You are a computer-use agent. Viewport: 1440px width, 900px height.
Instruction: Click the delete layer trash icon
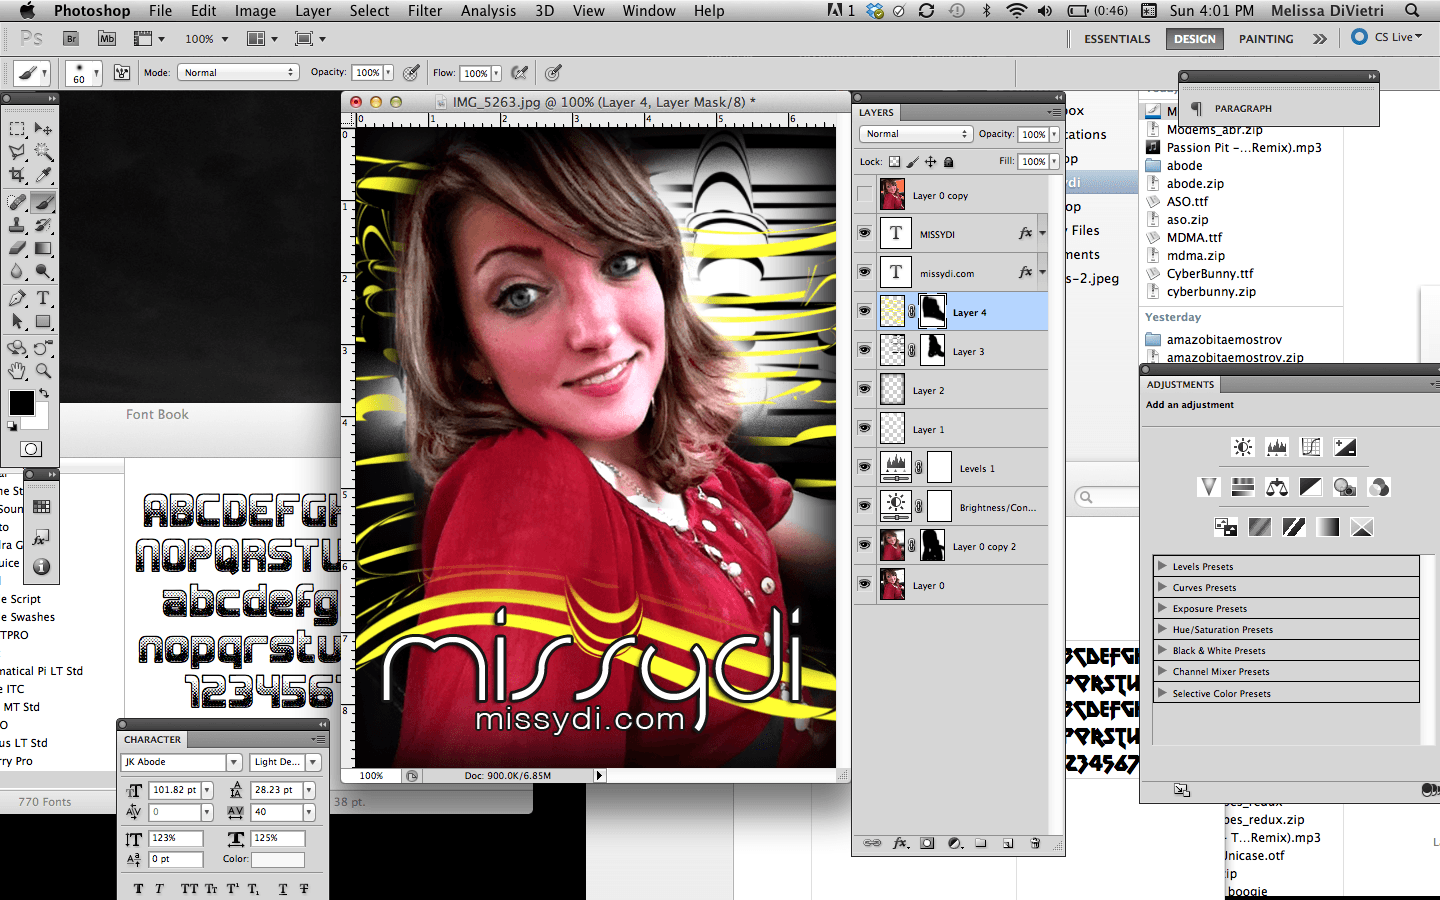coord(1035,843)
